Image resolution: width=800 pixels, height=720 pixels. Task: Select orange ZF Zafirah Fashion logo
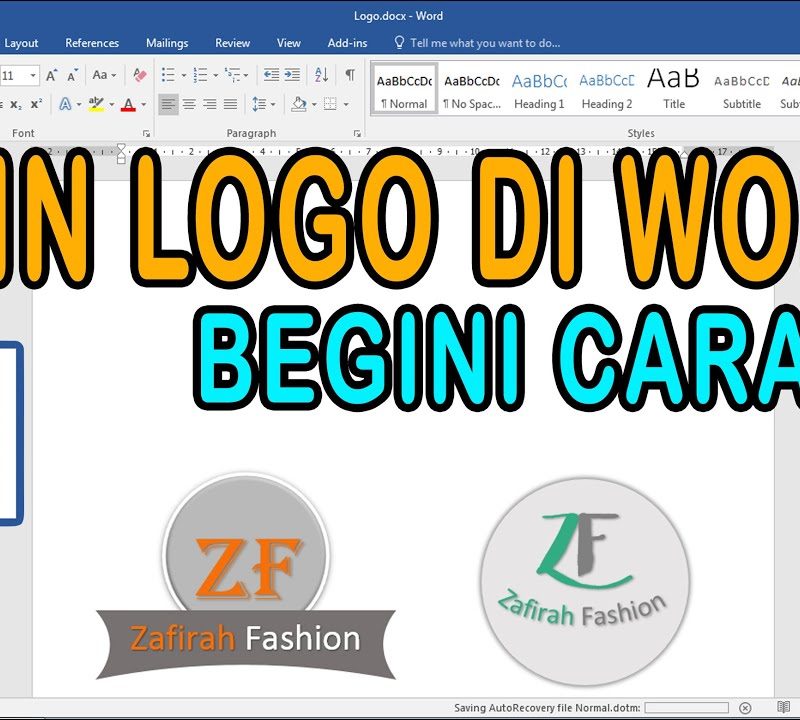point(246,578)
